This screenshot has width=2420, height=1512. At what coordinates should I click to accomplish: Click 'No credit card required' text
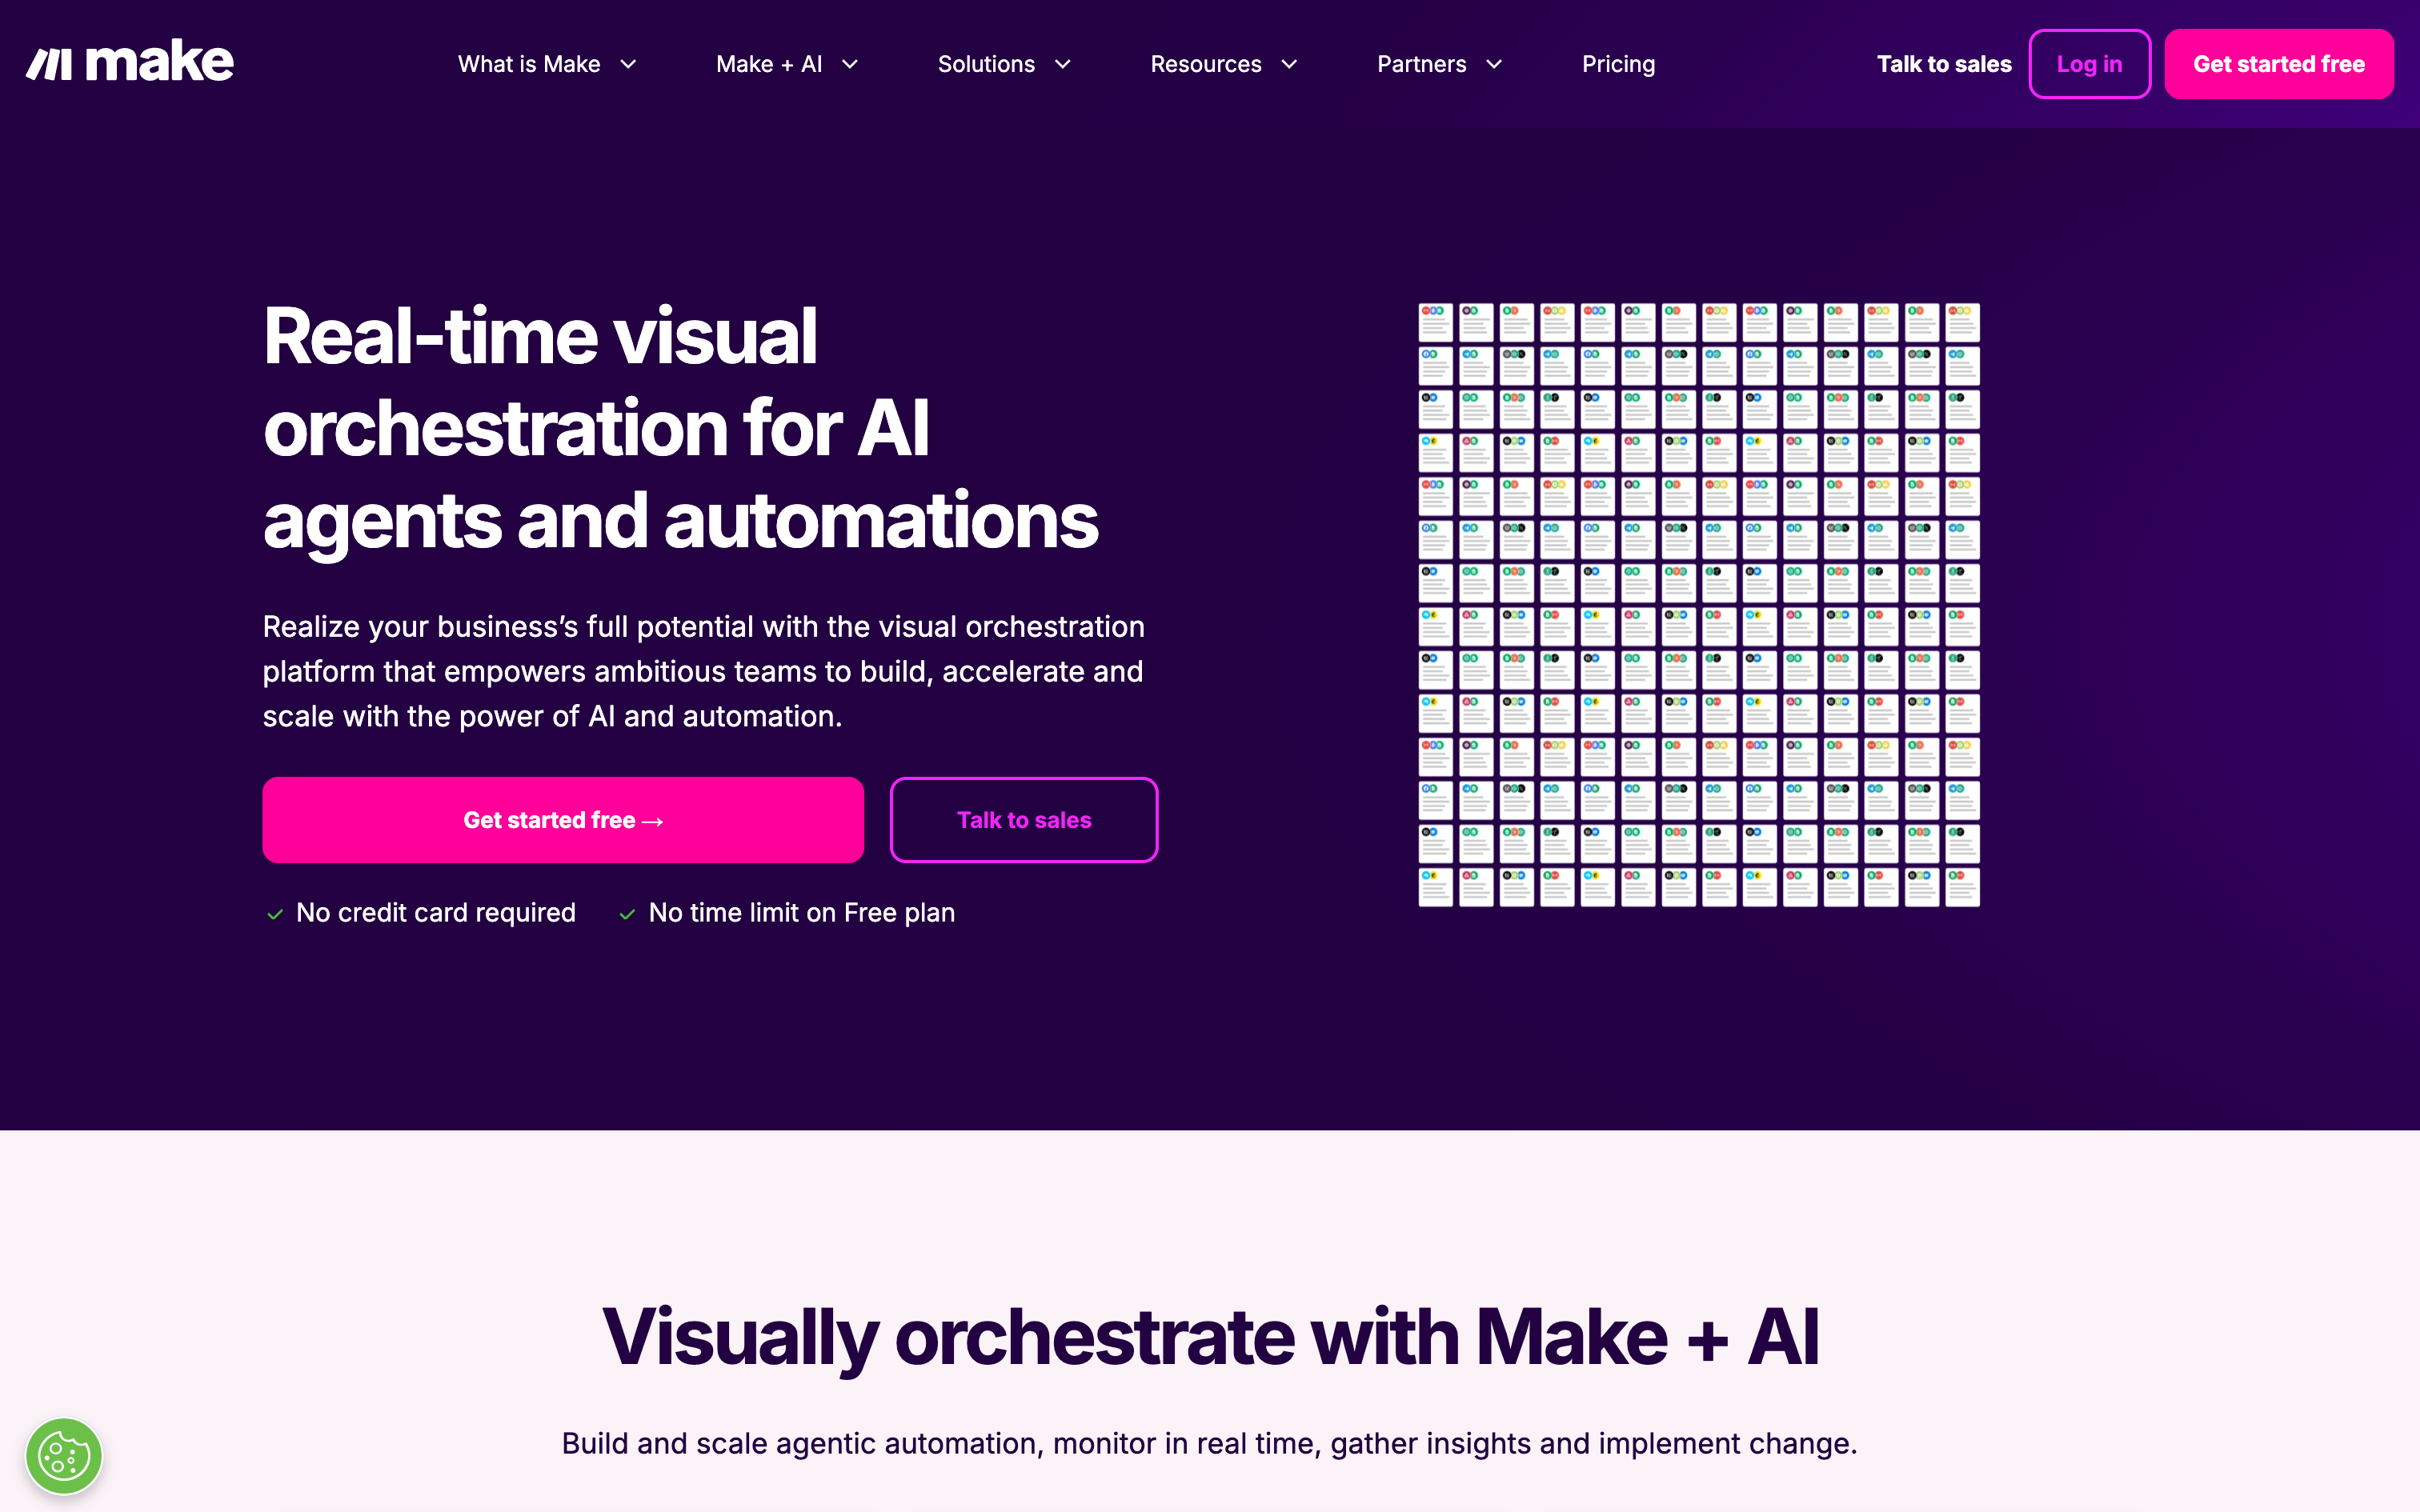(x=436, y=913)
